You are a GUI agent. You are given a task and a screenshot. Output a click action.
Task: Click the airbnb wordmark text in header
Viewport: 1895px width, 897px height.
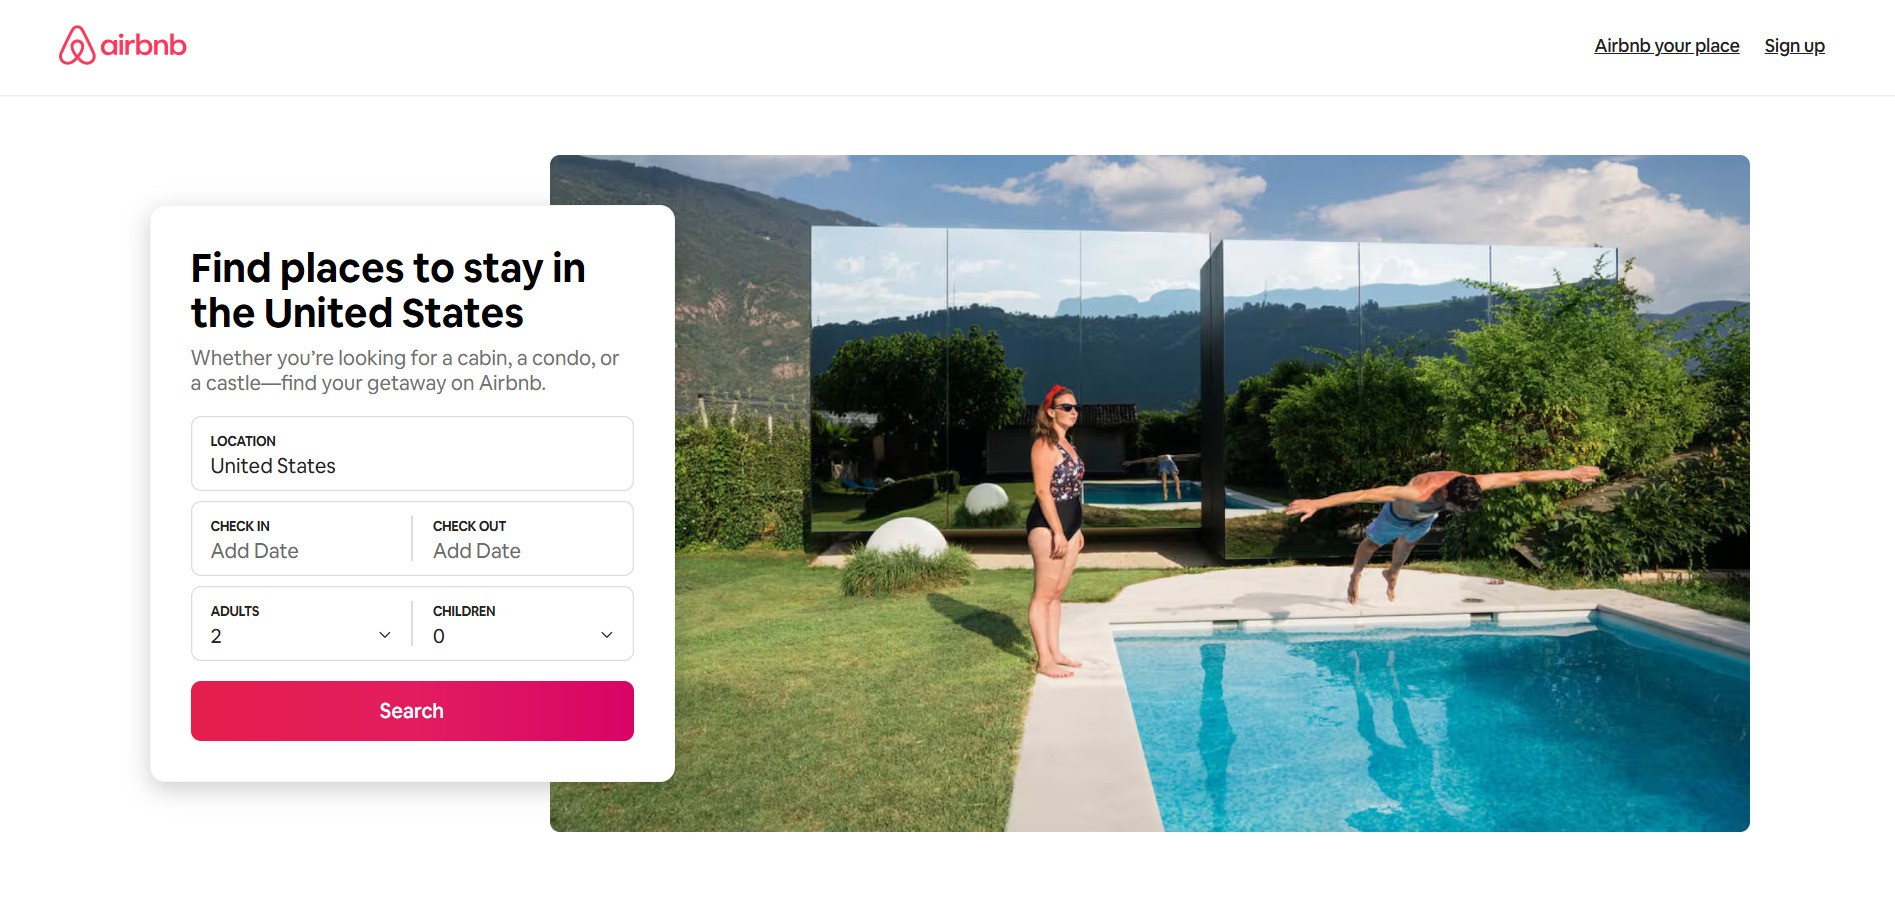coord(143,45)
